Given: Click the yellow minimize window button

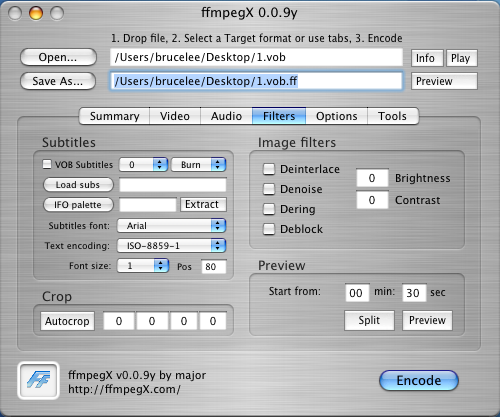Looking at the screenshot, I should coord(36,13).
